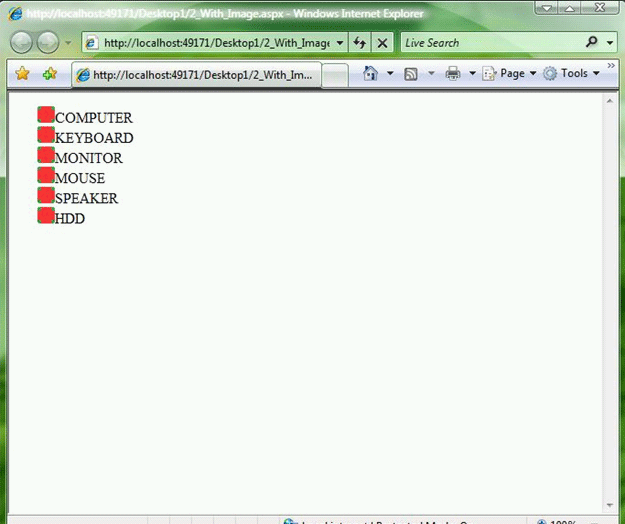The width and height of the screenshot is (625, 524).
Task: Click the scrollbar up arrow
Action: [609, 101]
